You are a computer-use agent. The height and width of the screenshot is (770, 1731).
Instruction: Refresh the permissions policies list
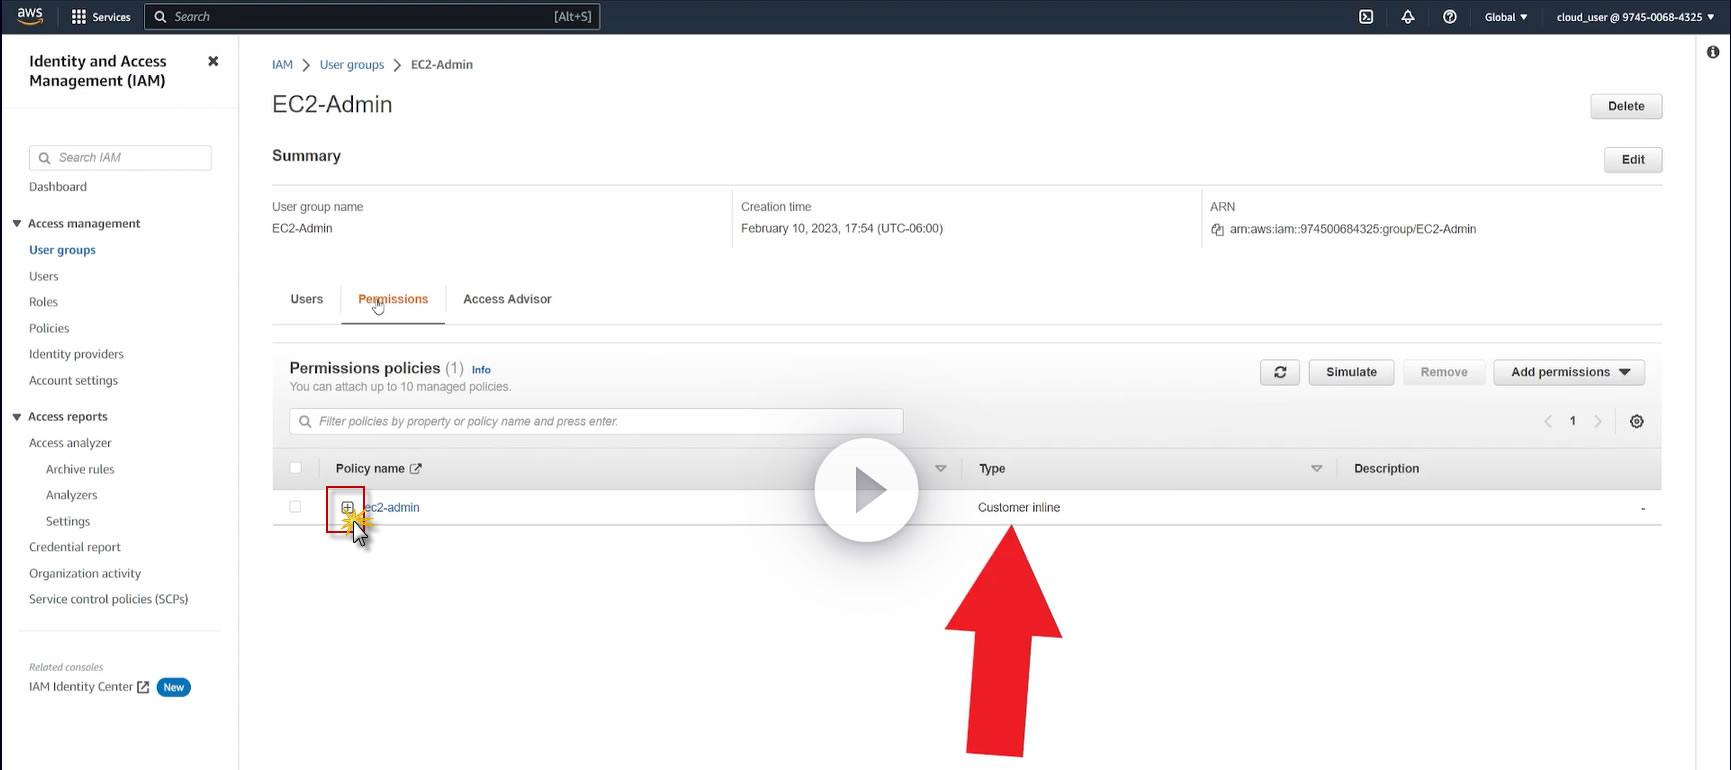pos(1280,372)
